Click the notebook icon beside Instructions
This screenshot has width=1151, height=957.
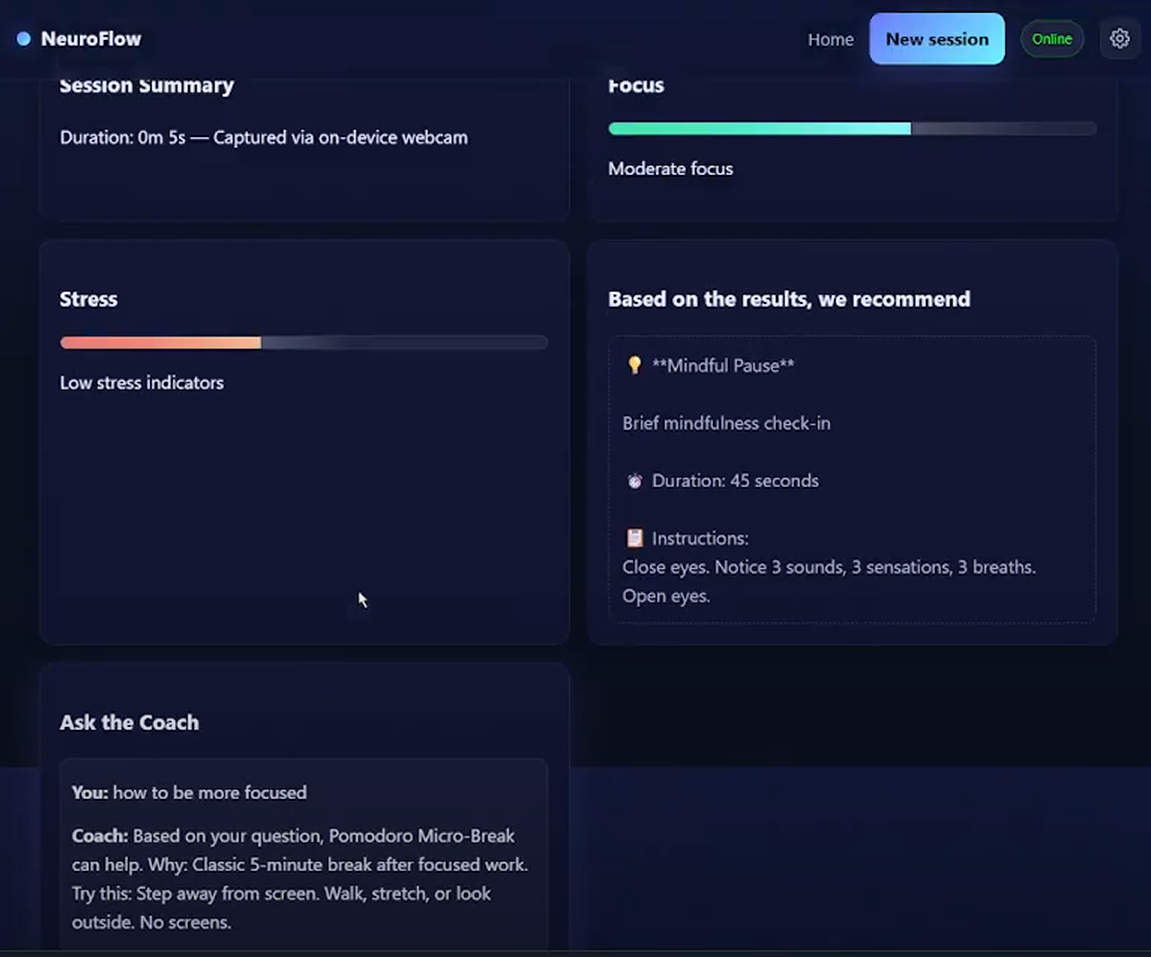(634, 538)
